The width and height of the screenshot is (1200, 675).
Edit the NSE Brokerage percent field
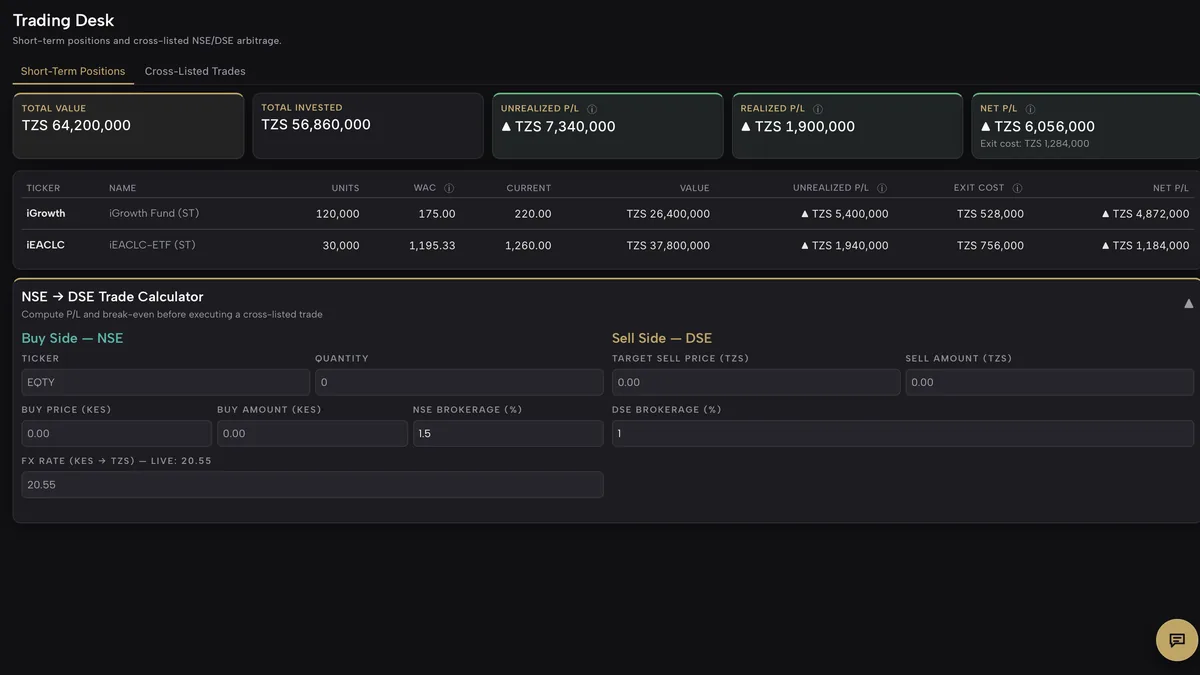coord(508,433)
